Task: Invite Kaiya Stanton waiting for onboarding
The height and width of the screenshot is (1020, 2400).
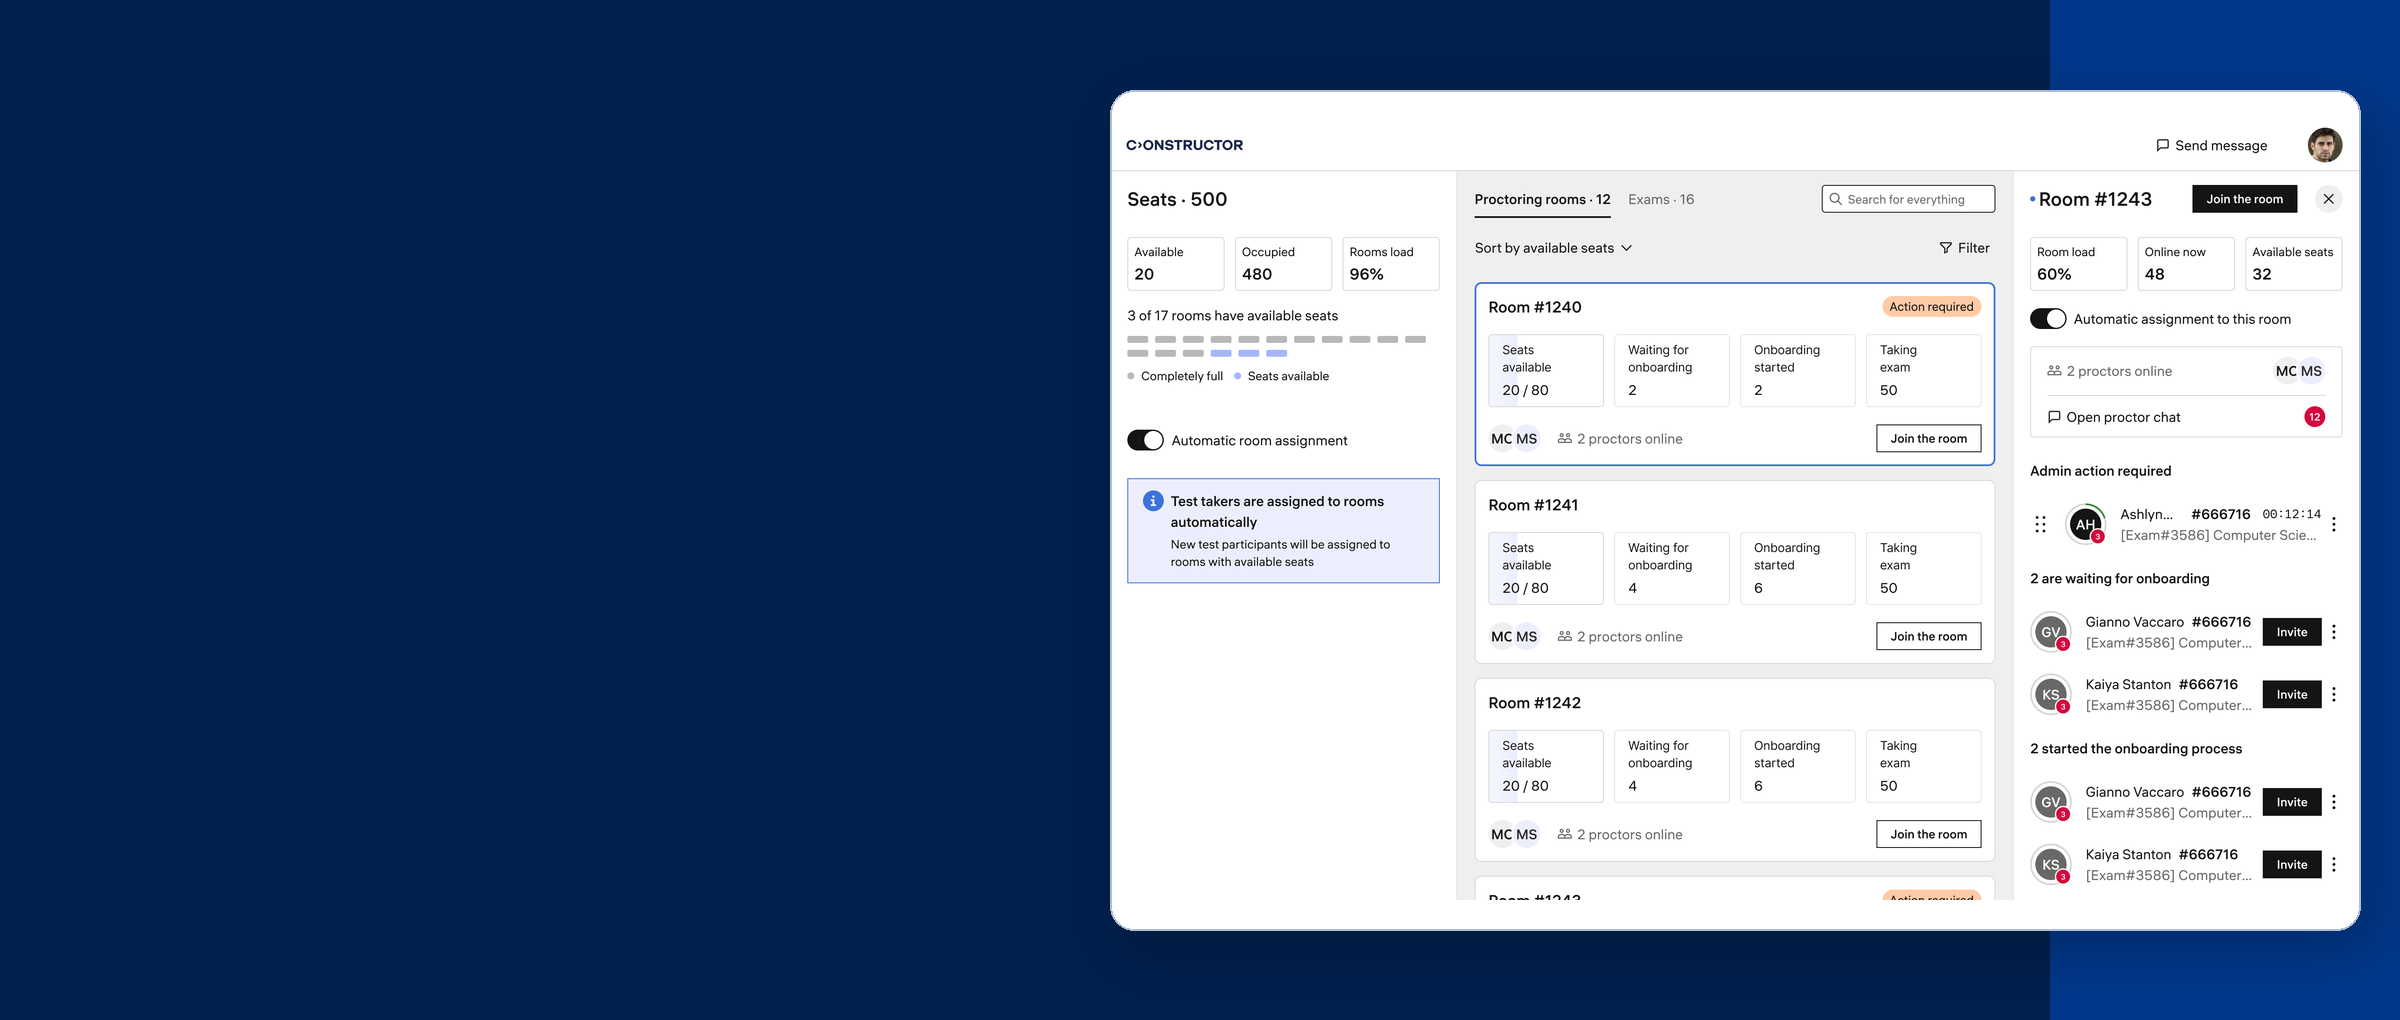Action: 2291,694
